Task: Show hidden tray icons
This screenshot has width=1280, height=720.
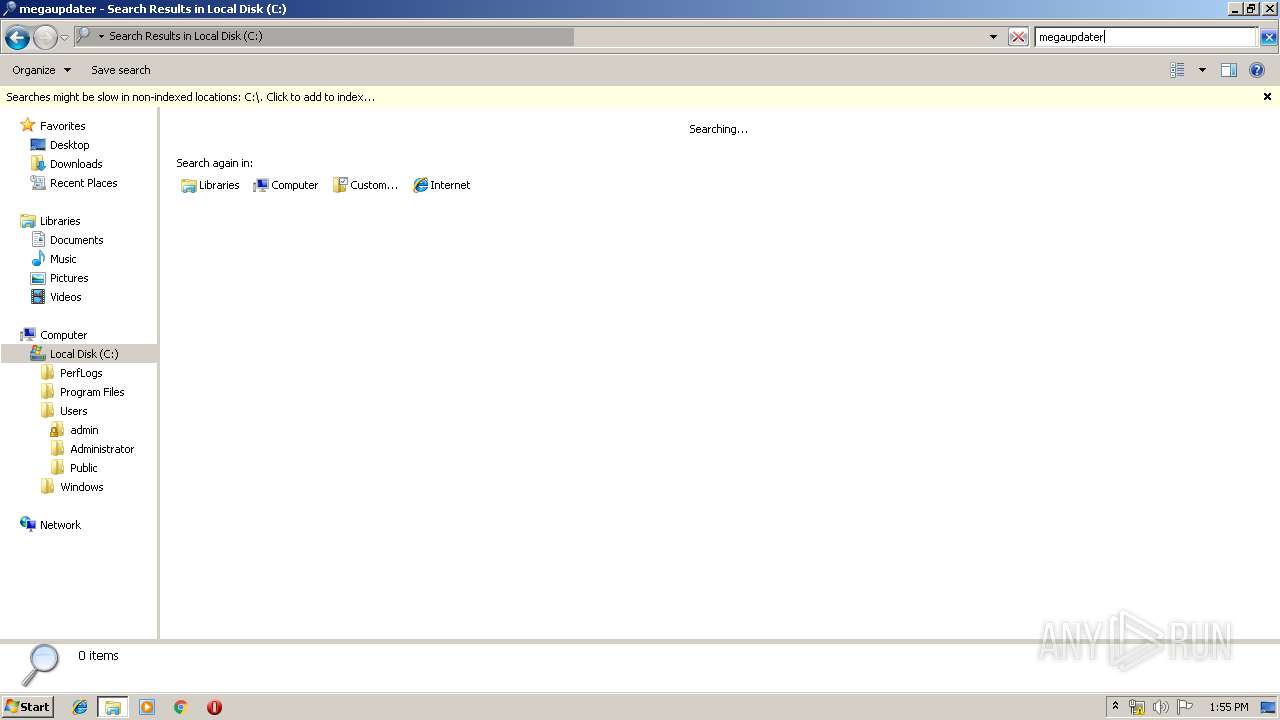Action: 1115,707
